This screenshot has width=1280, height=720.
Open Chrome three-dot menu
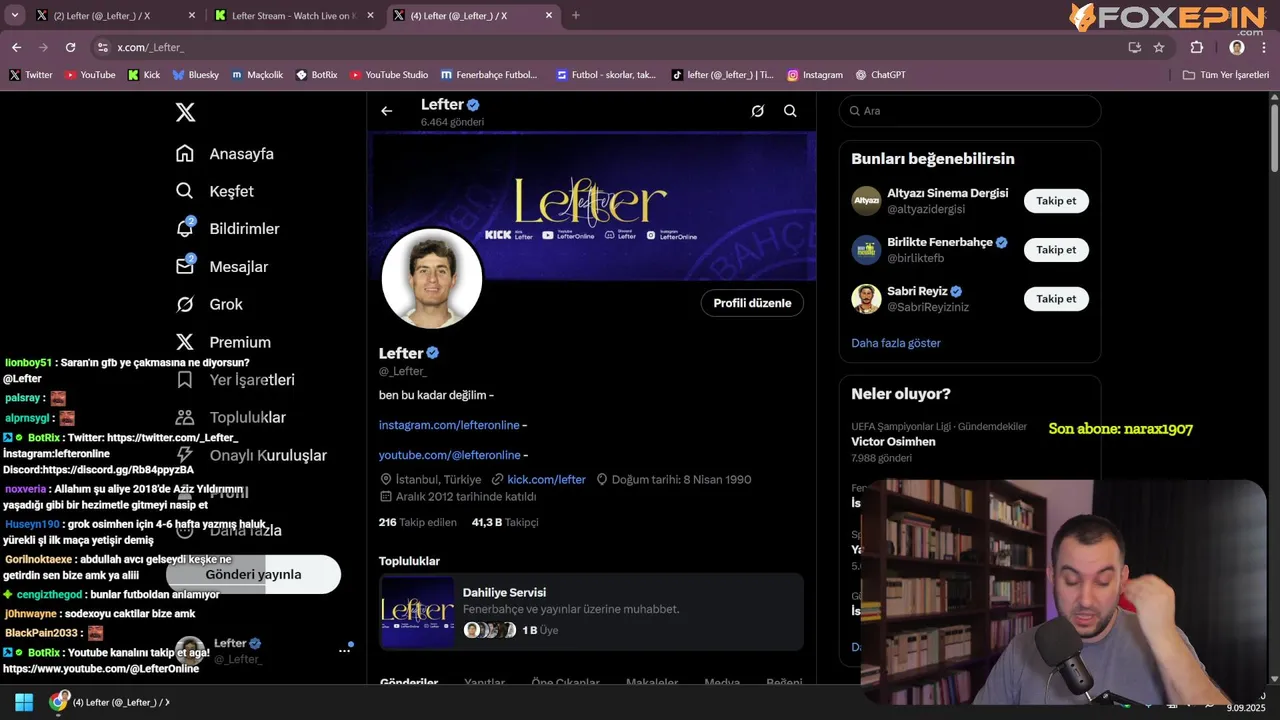click(1264, 47)
